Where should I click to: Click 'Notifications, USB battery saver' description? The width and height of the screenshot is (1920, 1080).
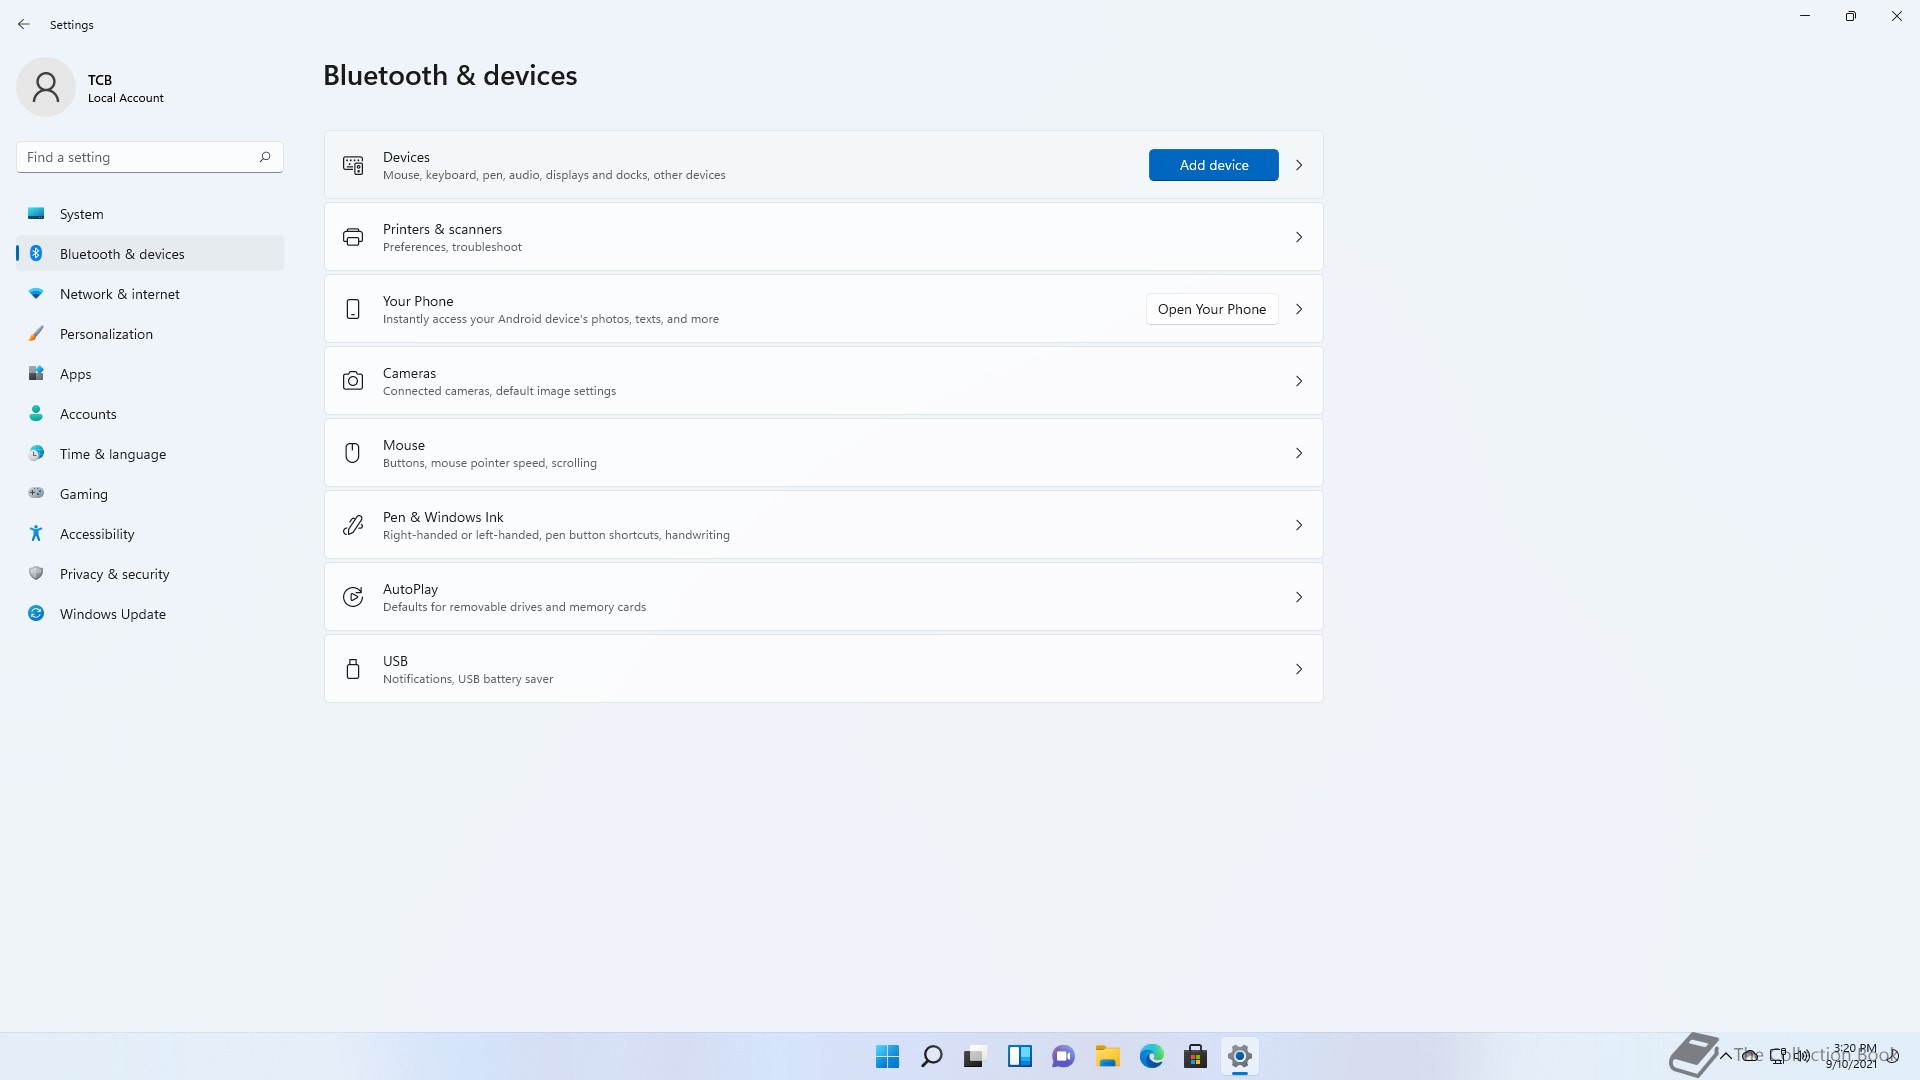(x=468, y=679)
